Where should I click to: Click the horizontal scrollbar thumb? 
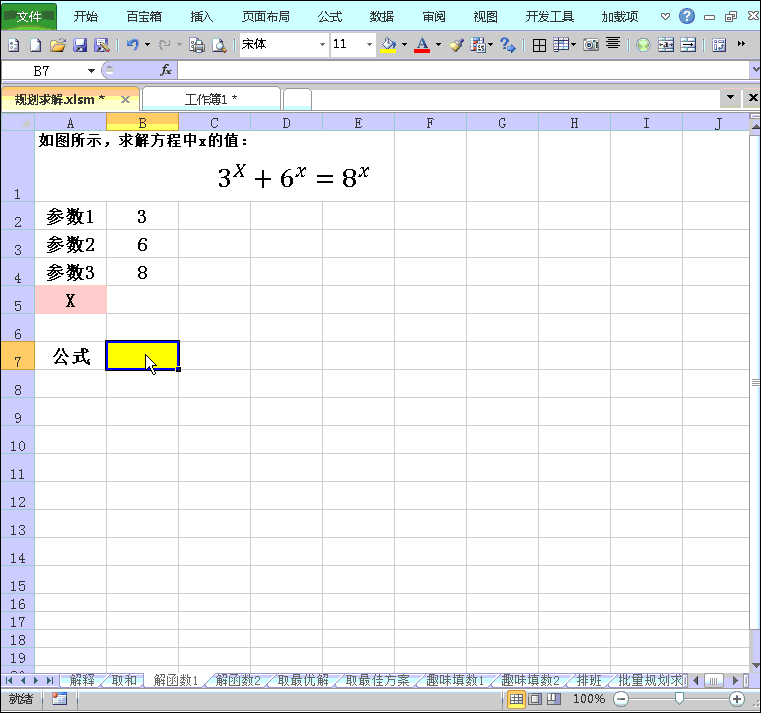[x=713, y=680]
